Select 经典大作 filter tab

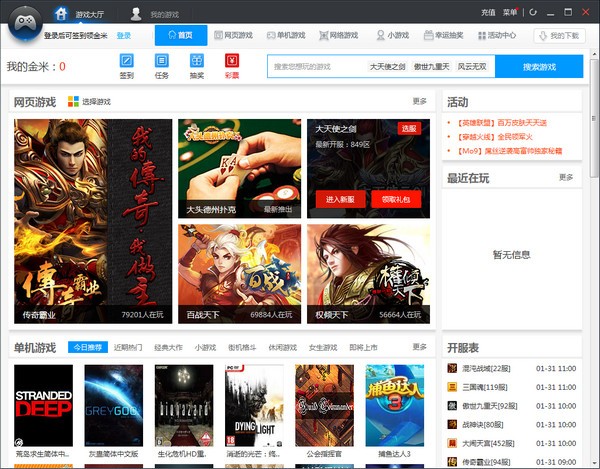(168, 347)
